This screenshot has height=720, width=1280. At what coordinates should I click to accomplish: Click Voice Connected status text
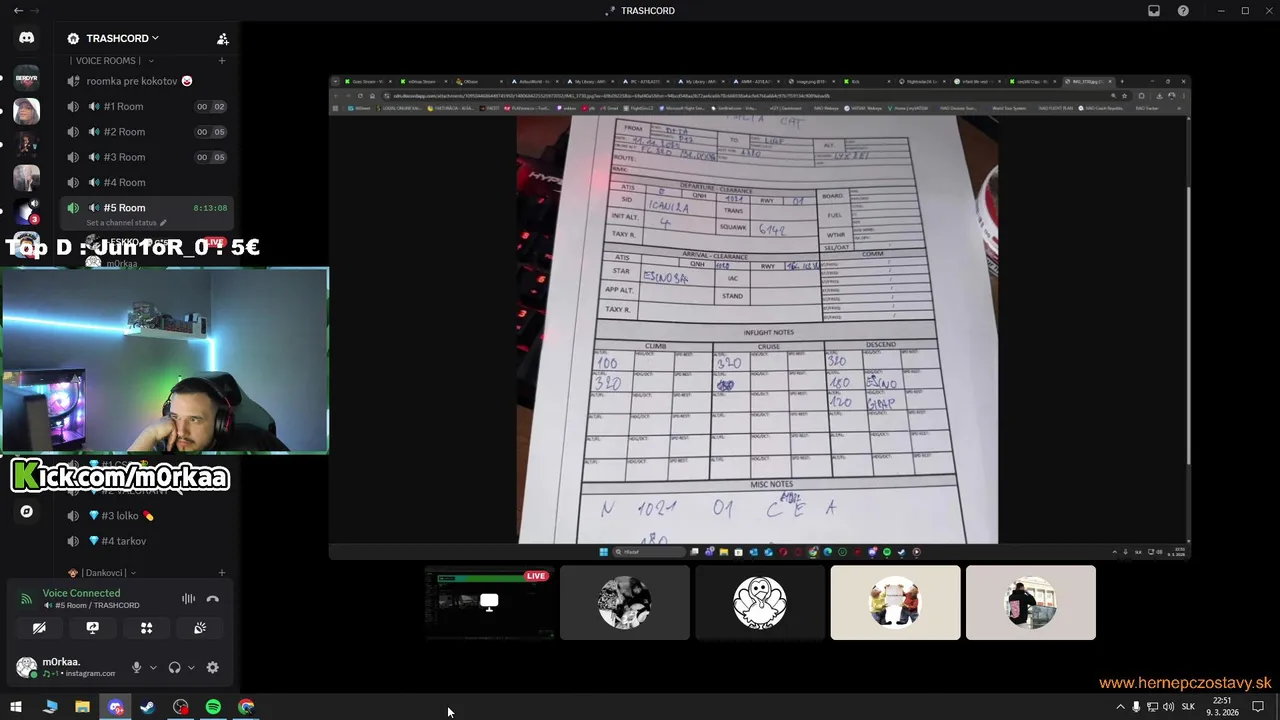coord(81,593)
